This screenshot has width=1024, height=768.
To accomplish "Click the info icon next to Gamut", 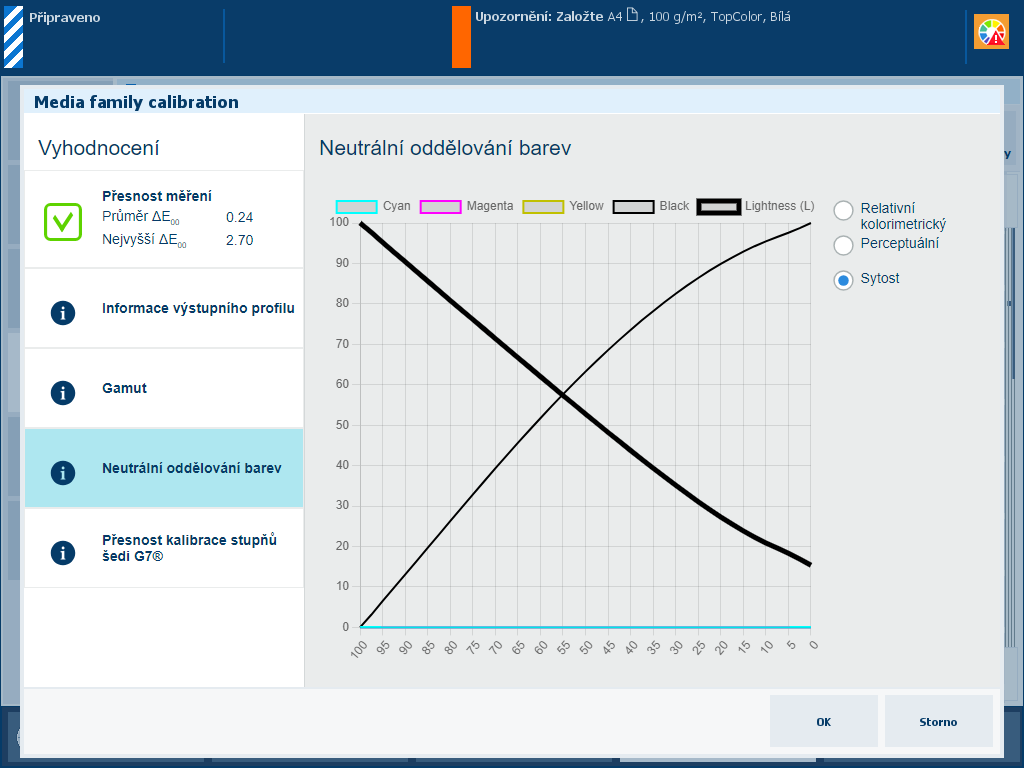I will [63, 392].
